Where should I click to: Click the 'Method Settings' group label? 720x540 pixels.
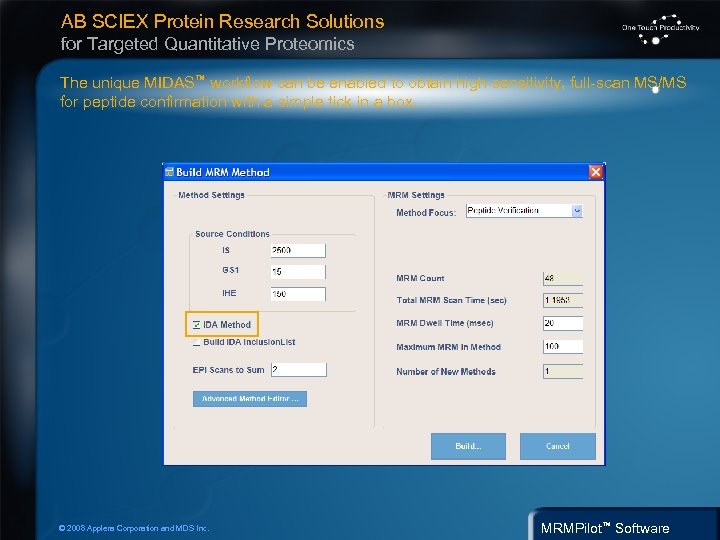[x=211, y=195]
